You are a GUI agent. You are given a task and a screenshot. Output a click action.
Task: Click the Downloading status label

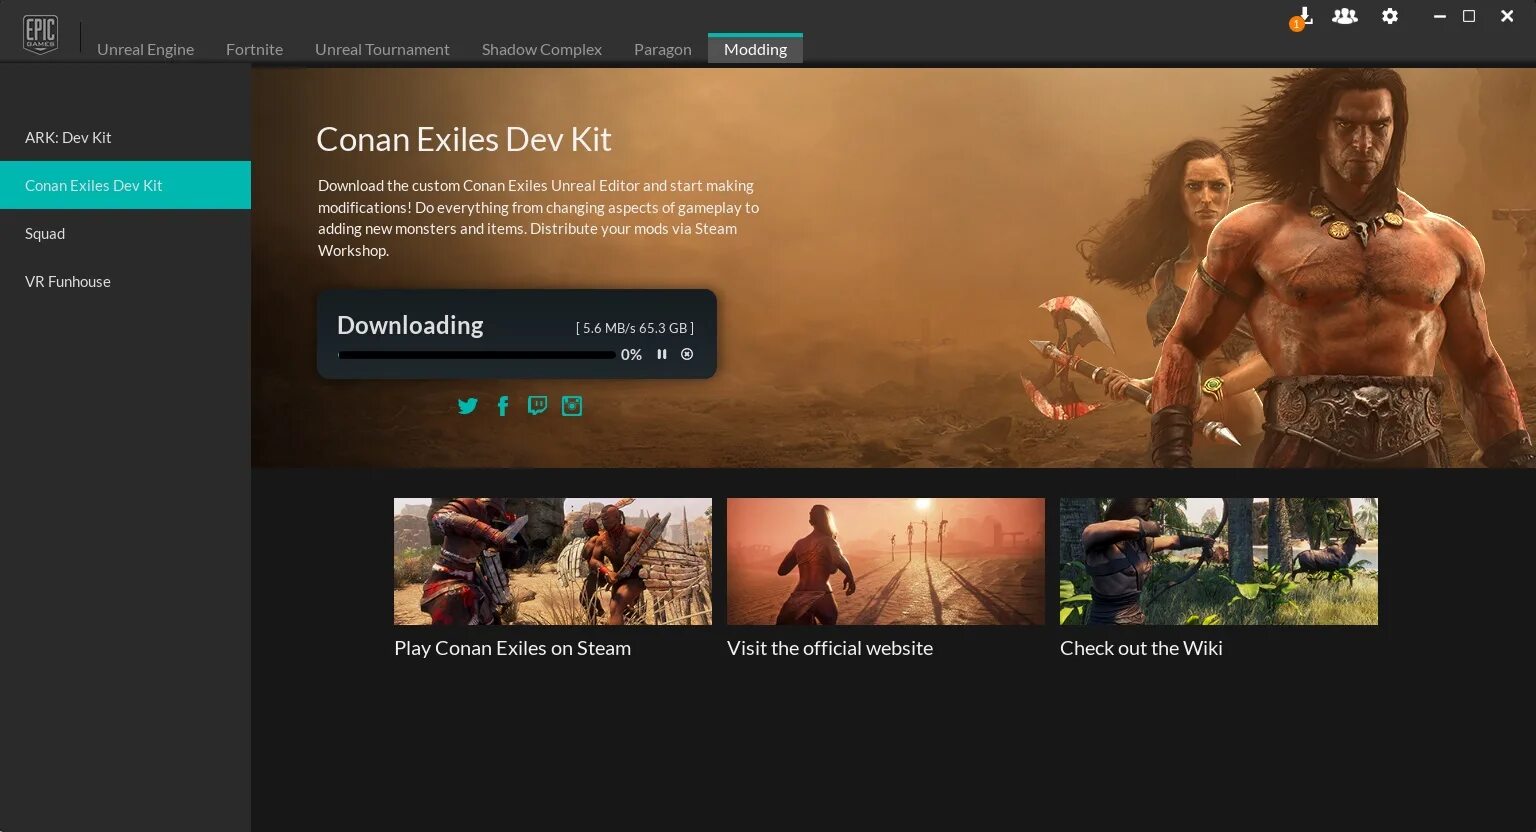pyautogui.click(x=410, y=325)
